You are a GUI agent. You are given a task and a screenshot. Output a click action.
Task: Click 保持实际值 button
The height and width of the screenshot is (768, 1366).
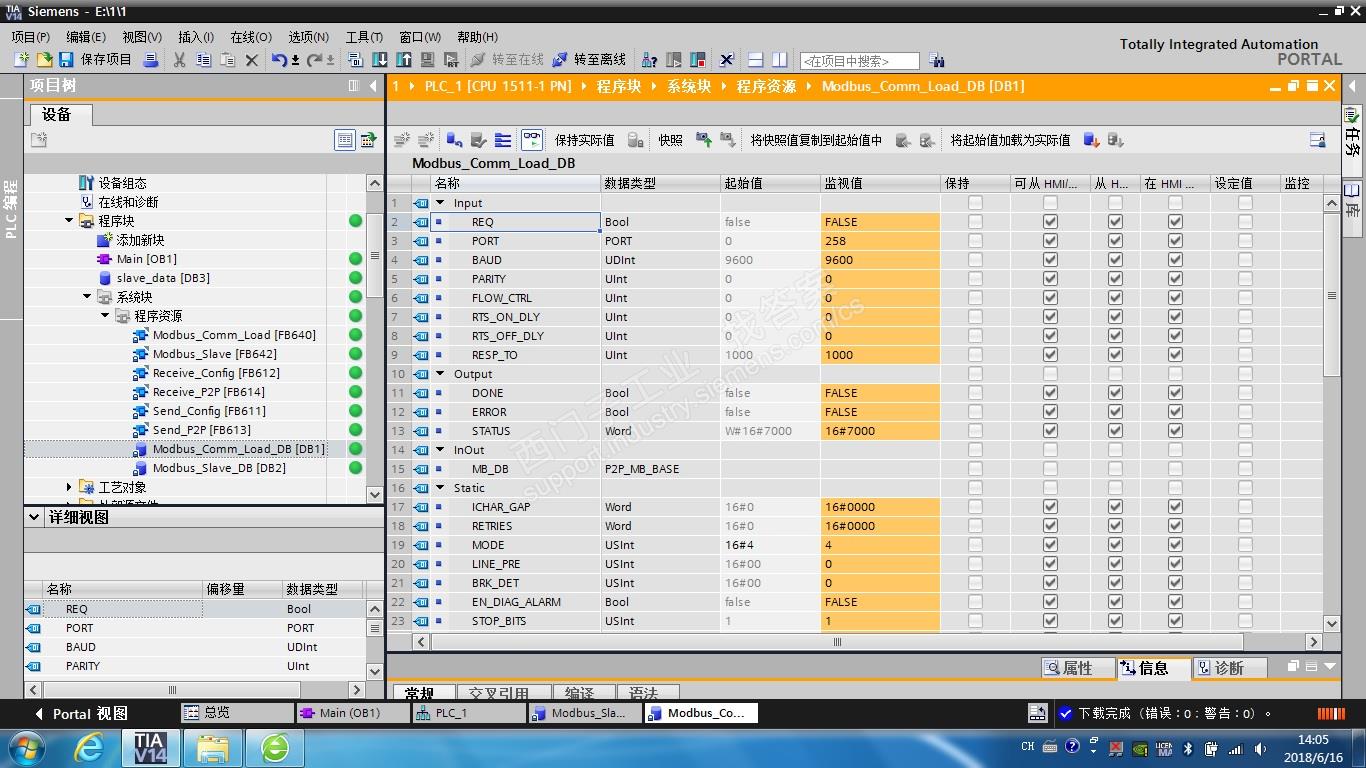(x=585, y=140)
